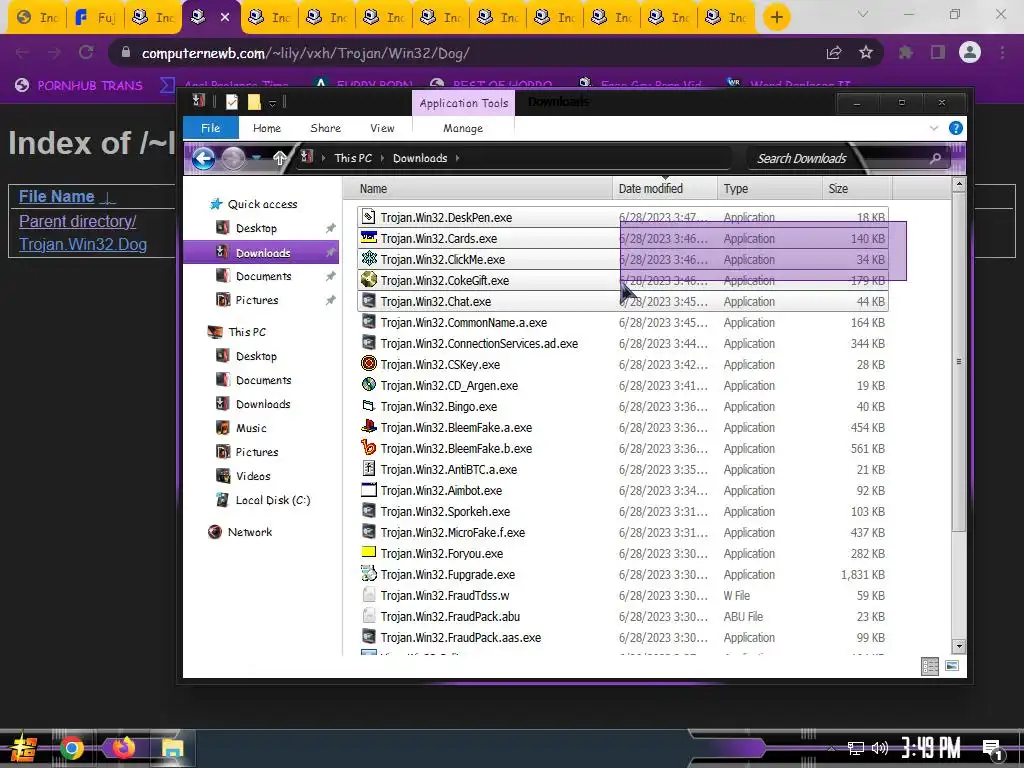Open the View ribbon tab
This screenshot has height=768, width=1024.
[382, 128]
